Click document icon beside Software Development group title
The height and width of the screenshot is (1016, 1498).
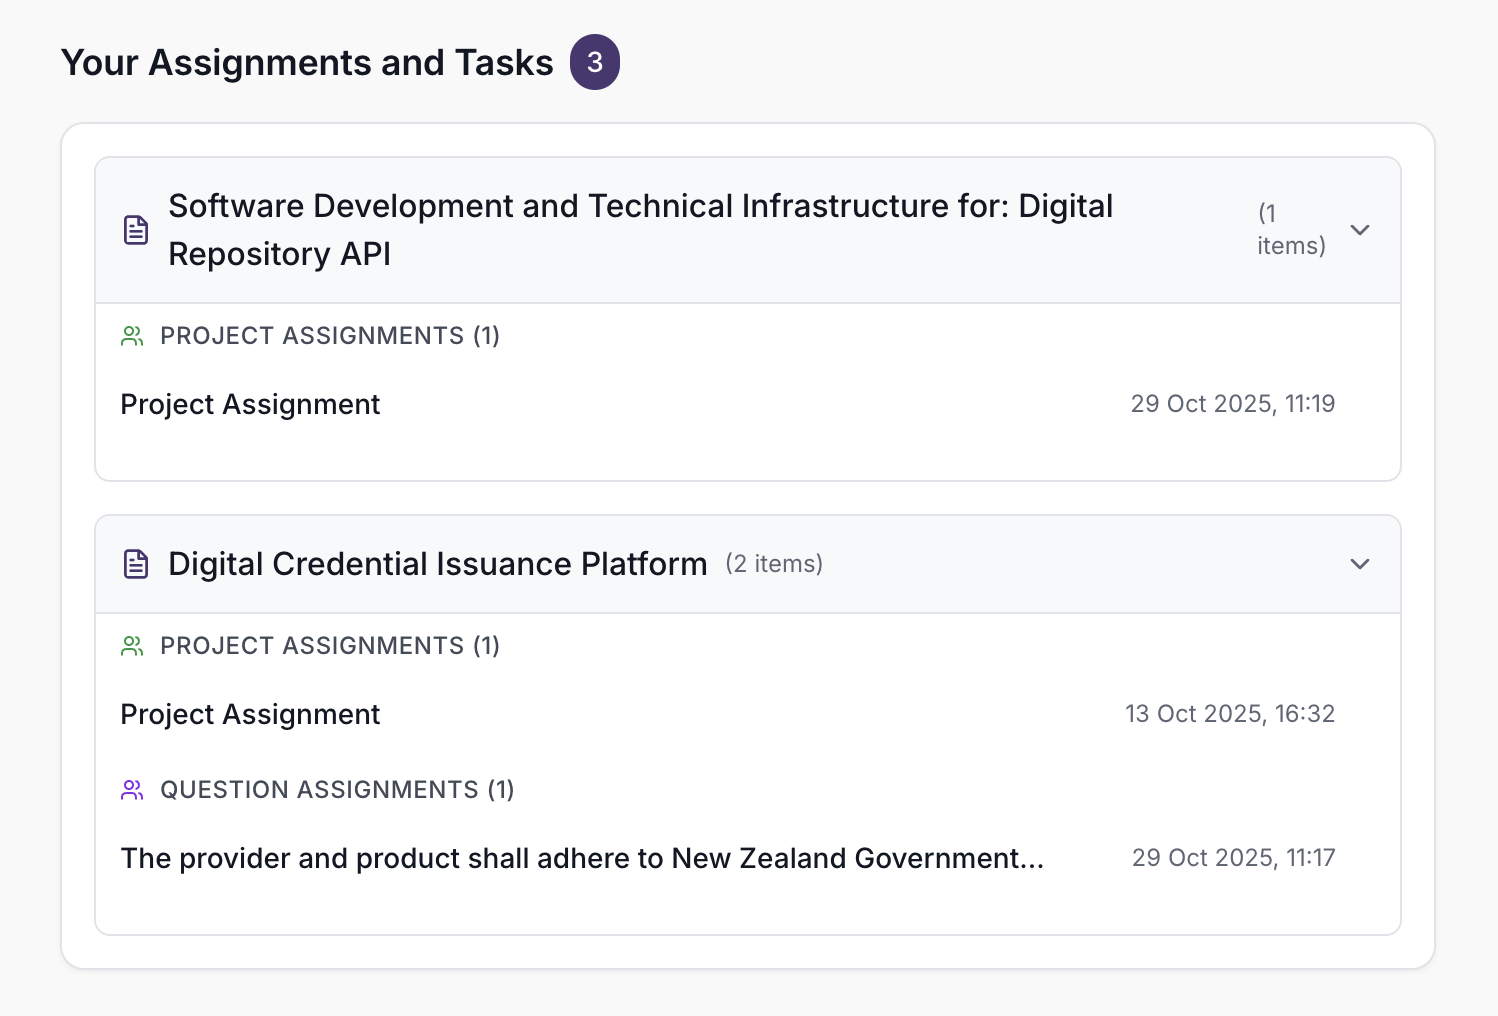[x=136, y=230]
